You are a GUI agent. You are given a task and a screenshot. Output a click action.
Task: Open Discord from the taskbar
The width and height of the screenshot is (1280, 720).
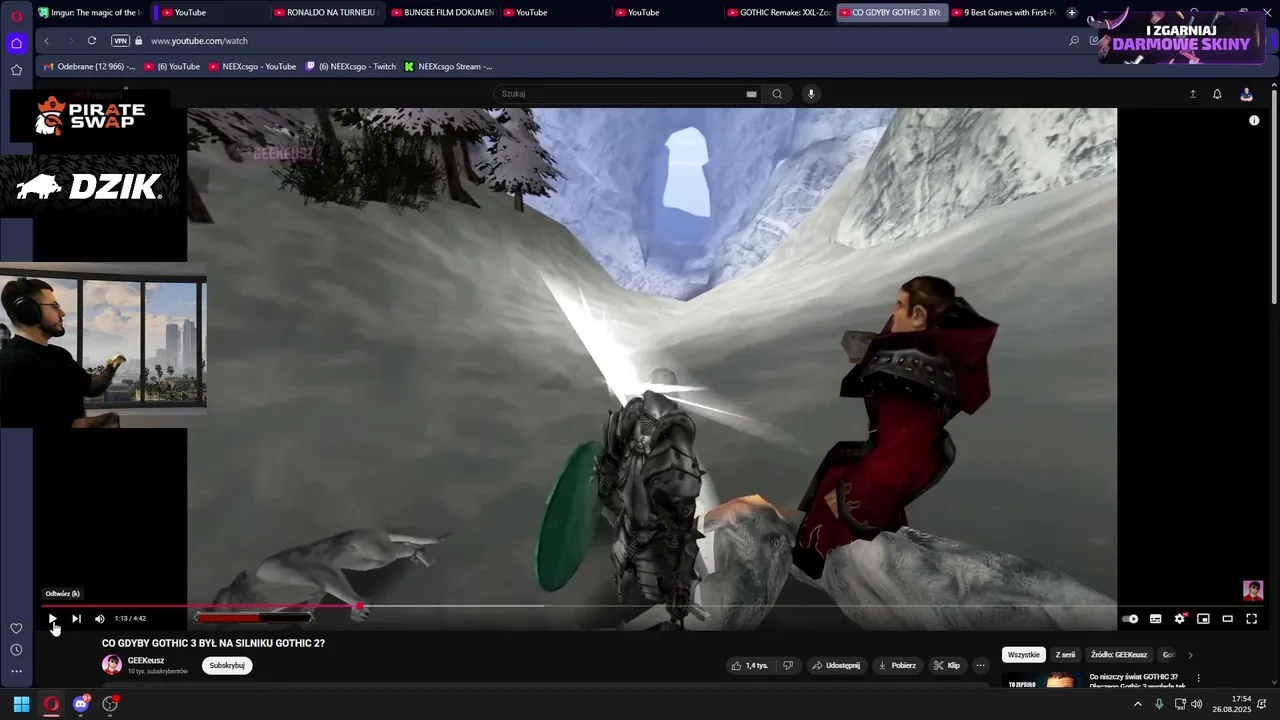pos(81,704)
